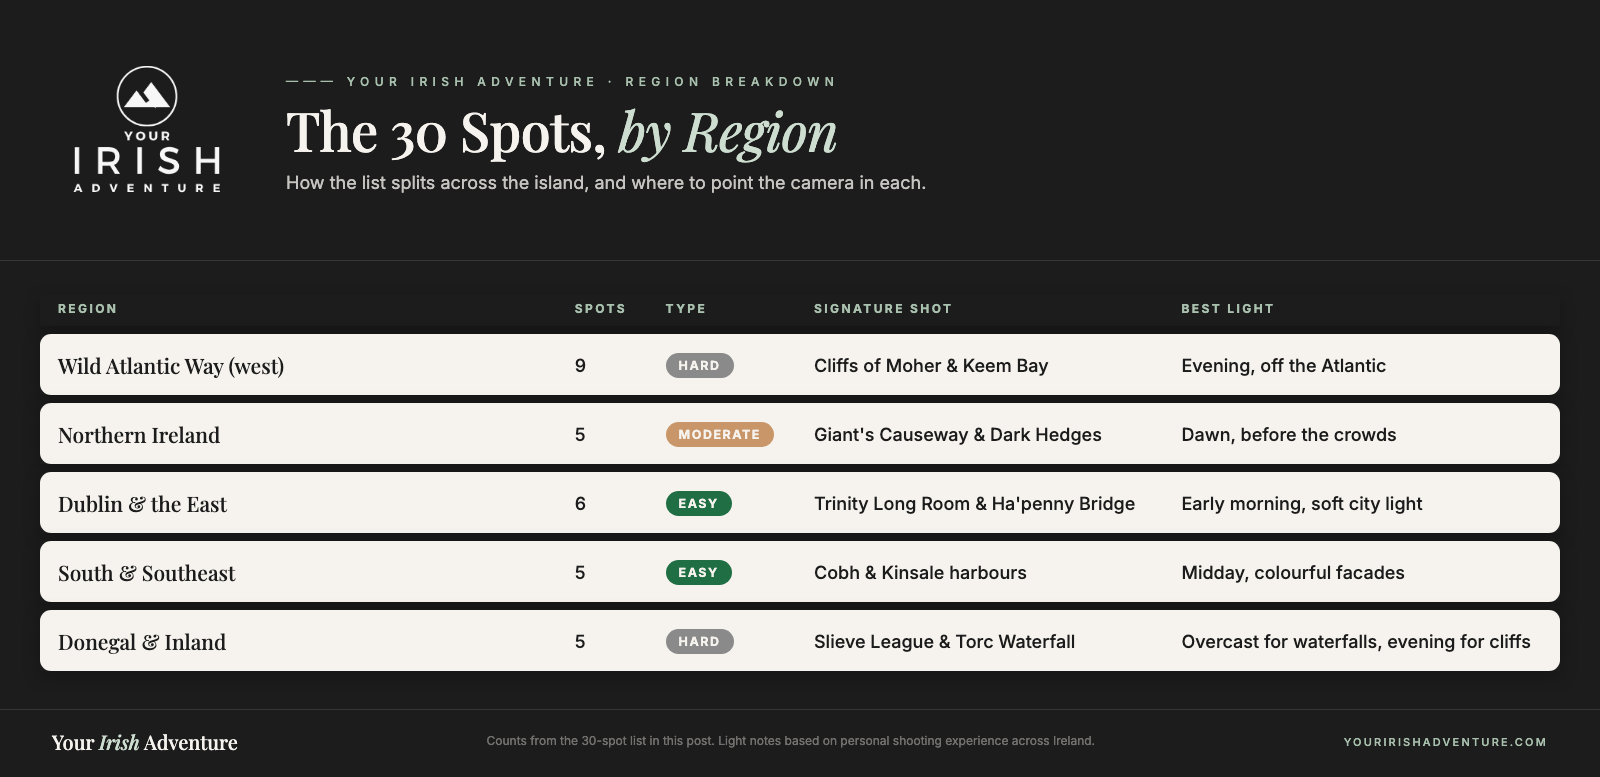
Task: Click the footer 'Your Irish Adventure' wordmark
Action: pos(145,743)
